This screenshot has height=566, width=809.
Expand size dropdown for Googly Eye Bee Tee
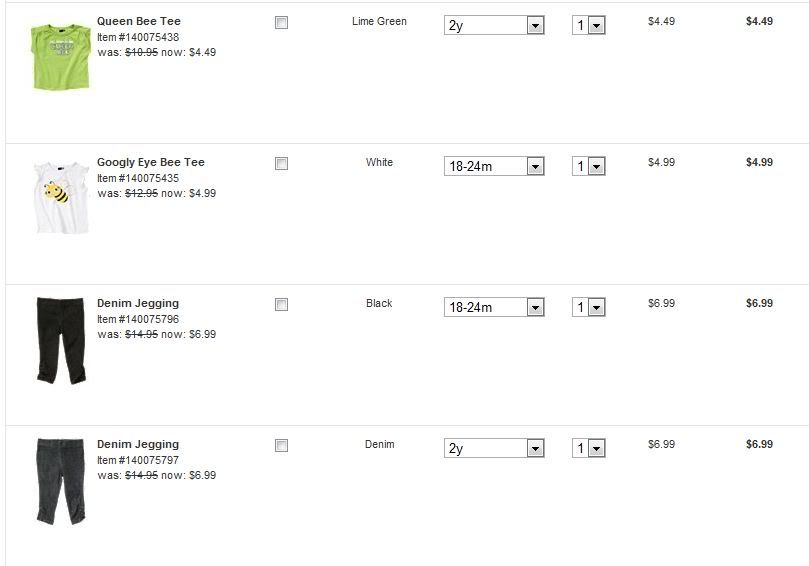[x=494, y=167]
